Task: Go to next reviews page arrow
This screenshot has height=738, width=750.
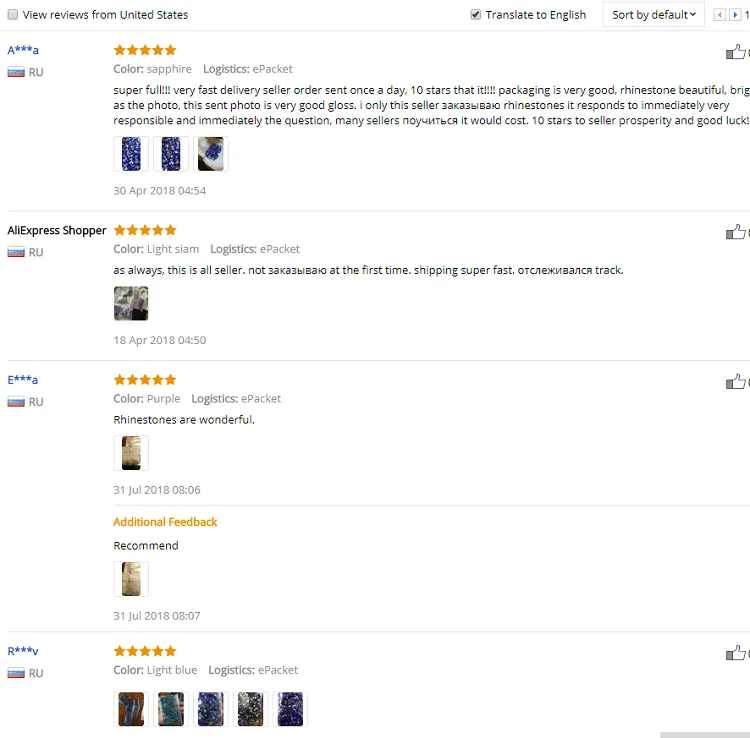Action: click(x=735, y=15)
